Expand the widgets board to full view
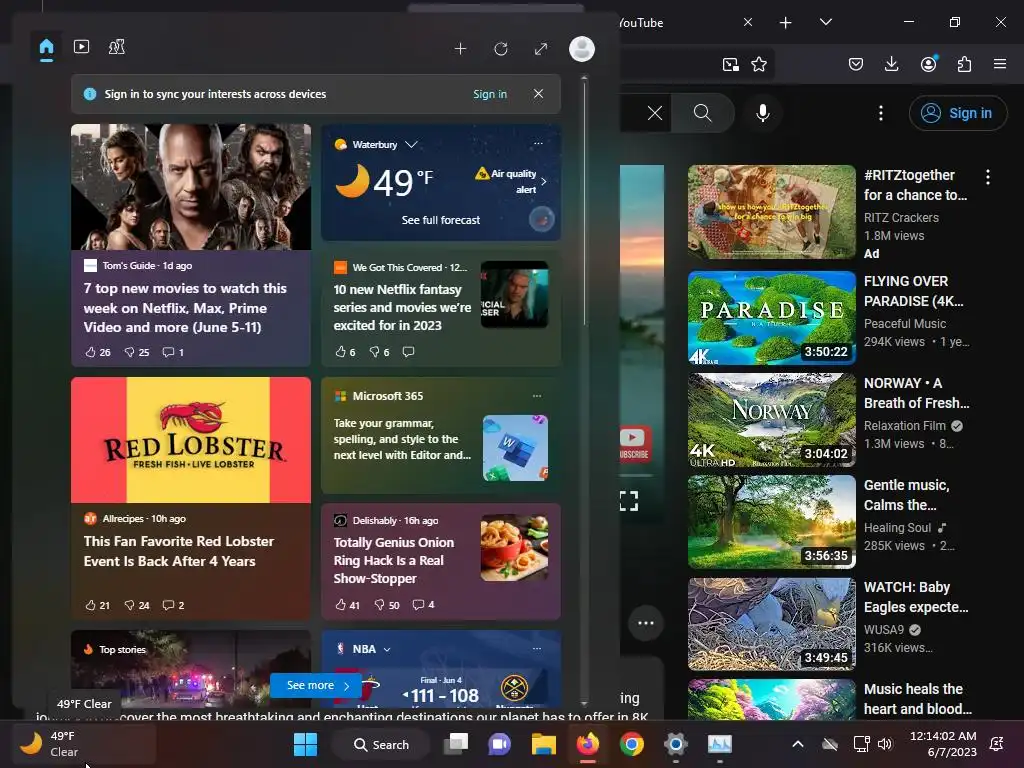 point(541,49)
